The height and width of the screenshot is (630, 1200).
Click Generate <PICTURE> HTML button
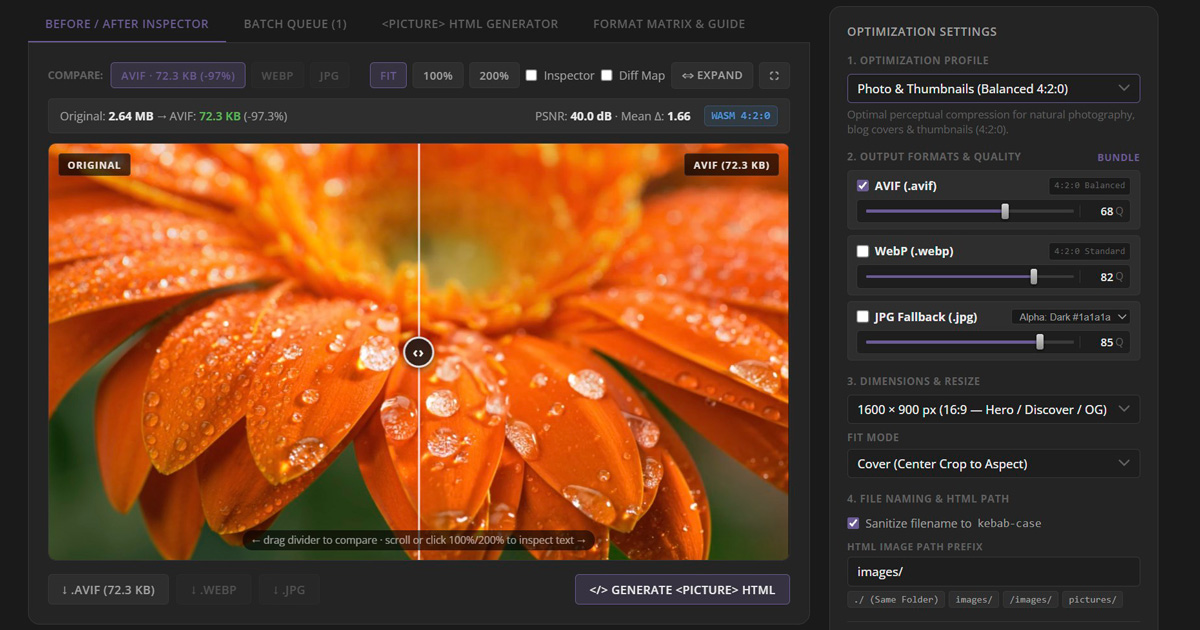(682, 590)
